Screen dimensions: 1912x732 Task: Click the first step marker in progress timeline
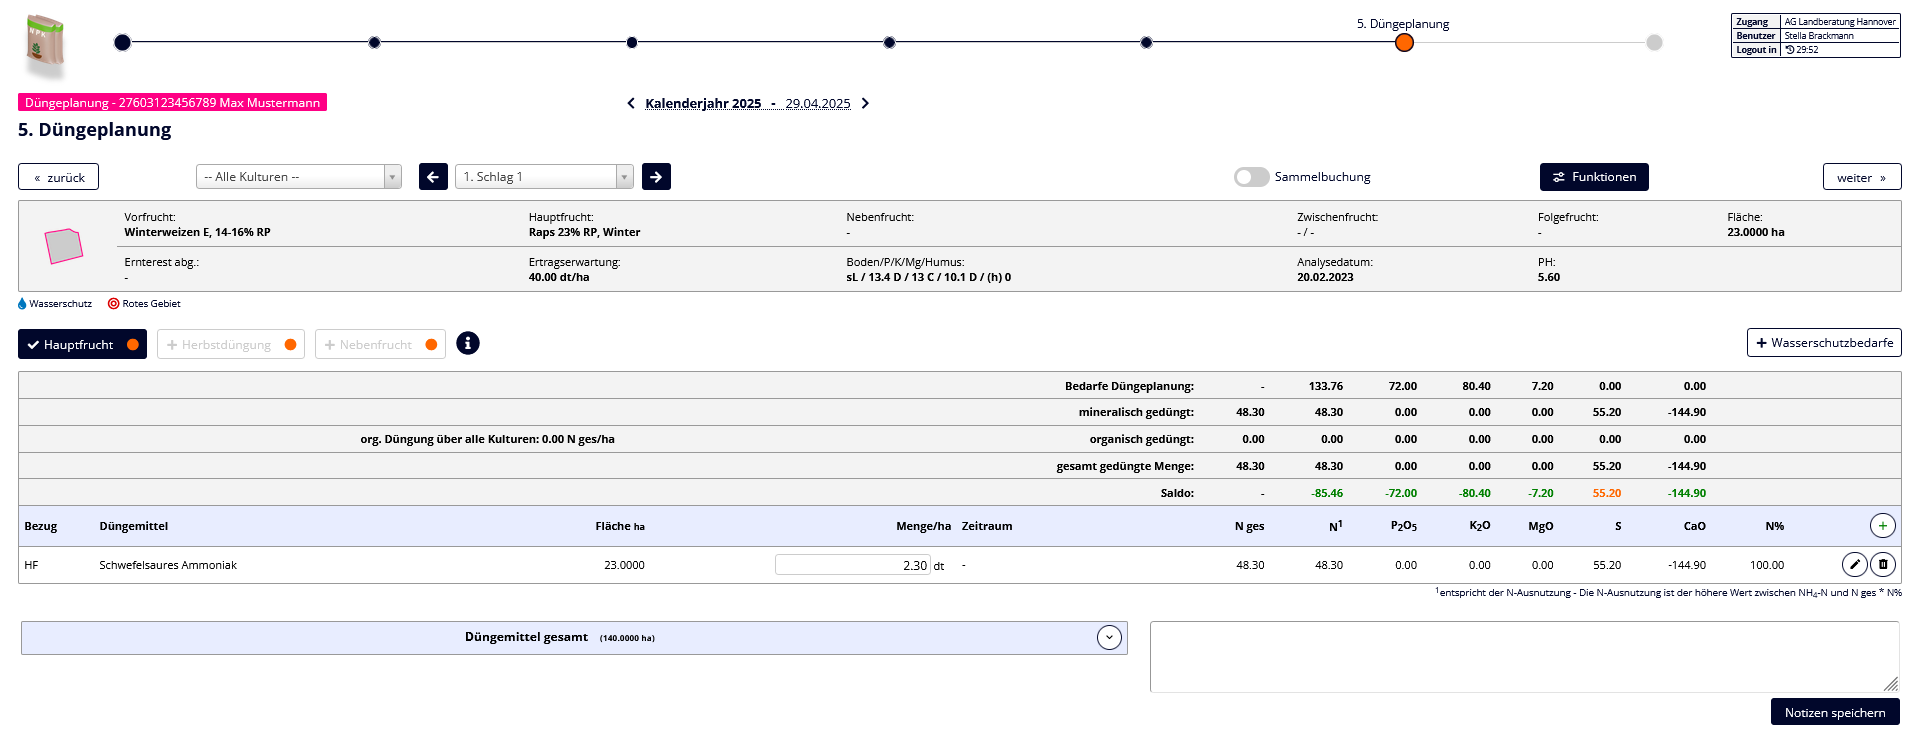[x=122, y=42]
